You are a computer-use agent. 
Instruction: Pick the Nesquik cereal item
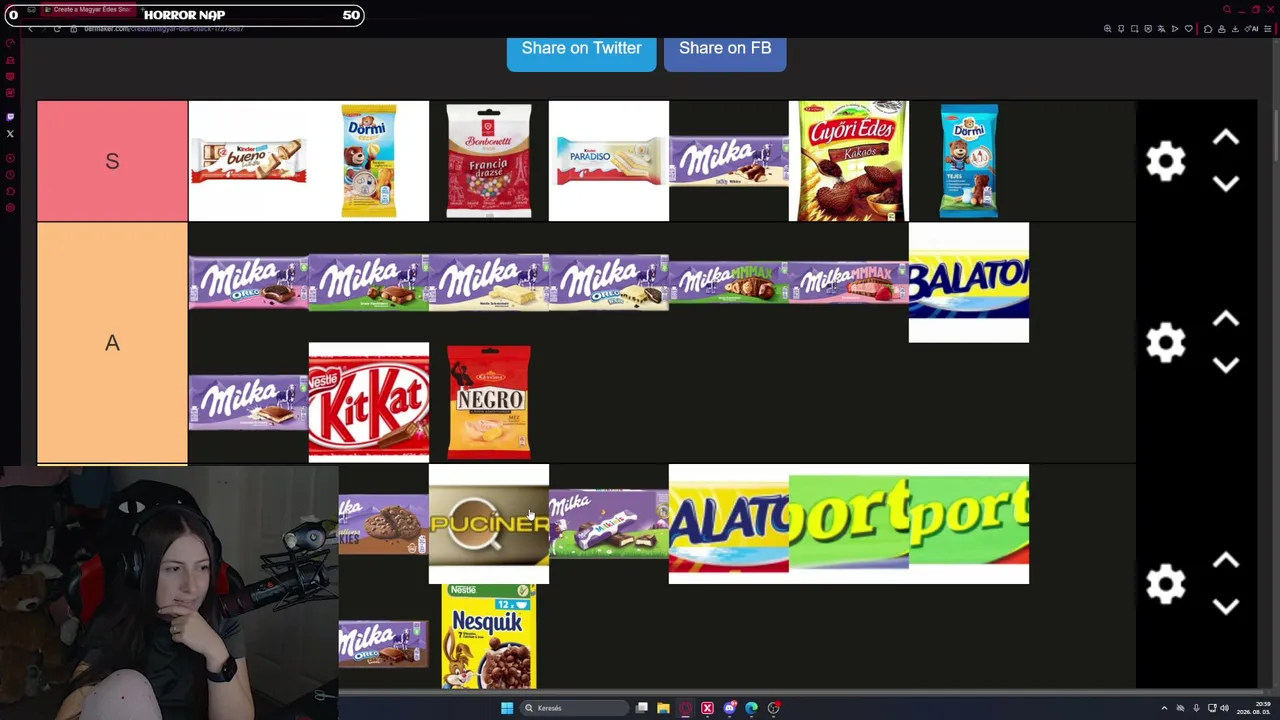point(489,637)
